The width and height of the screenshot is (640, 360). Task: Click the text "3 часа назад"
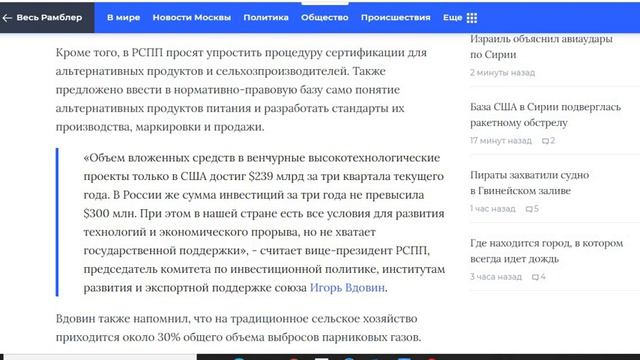point(496,277)
